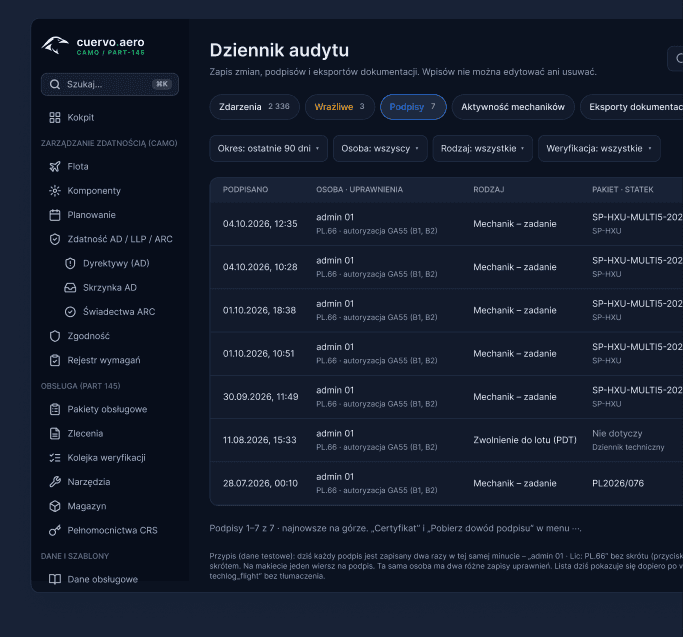The height and width of the screenshot is (637, 683).
Task: Select the Aktywność mechaników tab
Action: (513, 107)
